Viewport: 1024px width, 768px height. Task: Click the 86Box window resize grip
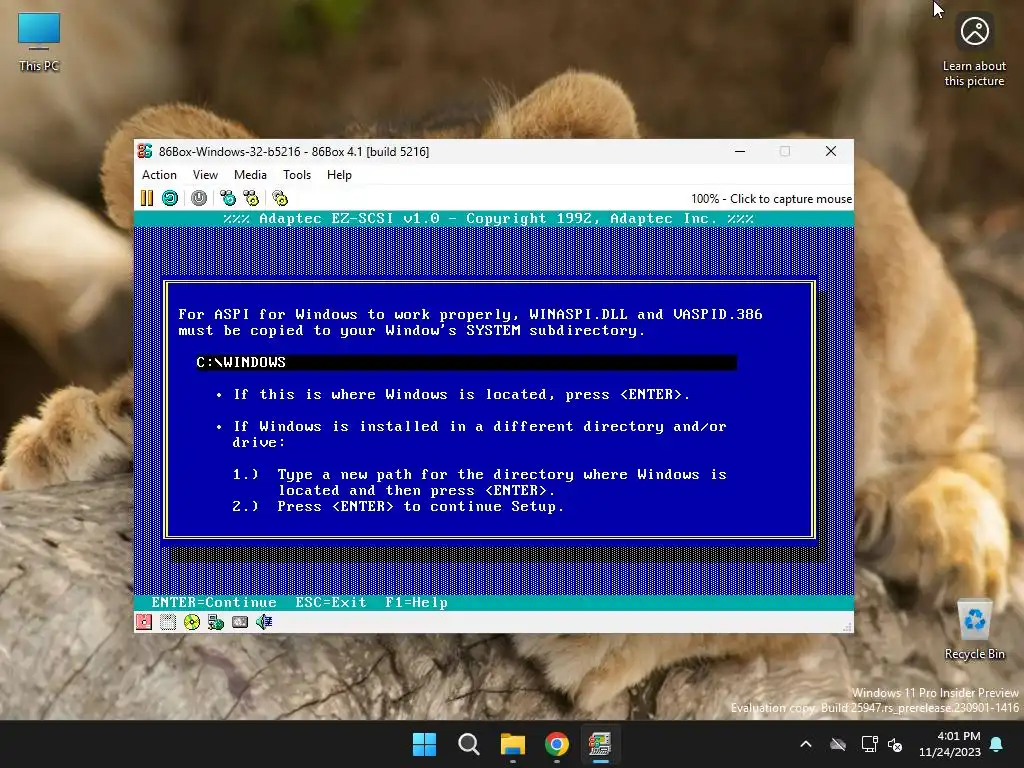[x=847, y=627]
